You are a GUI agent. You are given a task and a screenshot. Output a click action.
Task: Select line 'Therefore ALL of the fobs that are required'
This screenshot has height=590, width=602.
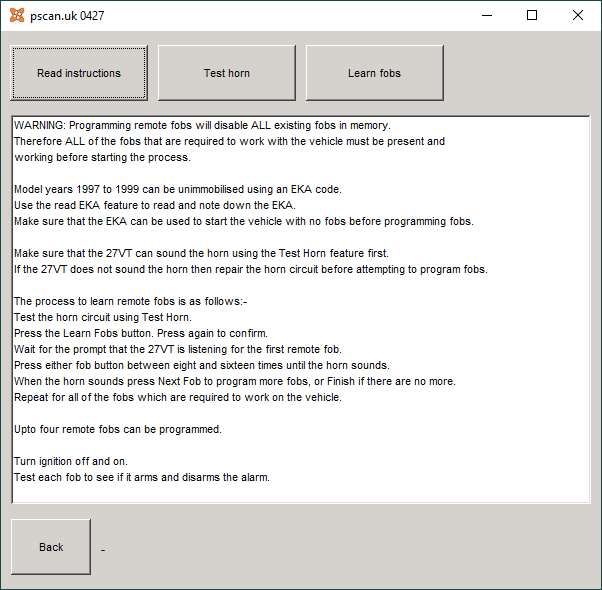pos(230,141)
